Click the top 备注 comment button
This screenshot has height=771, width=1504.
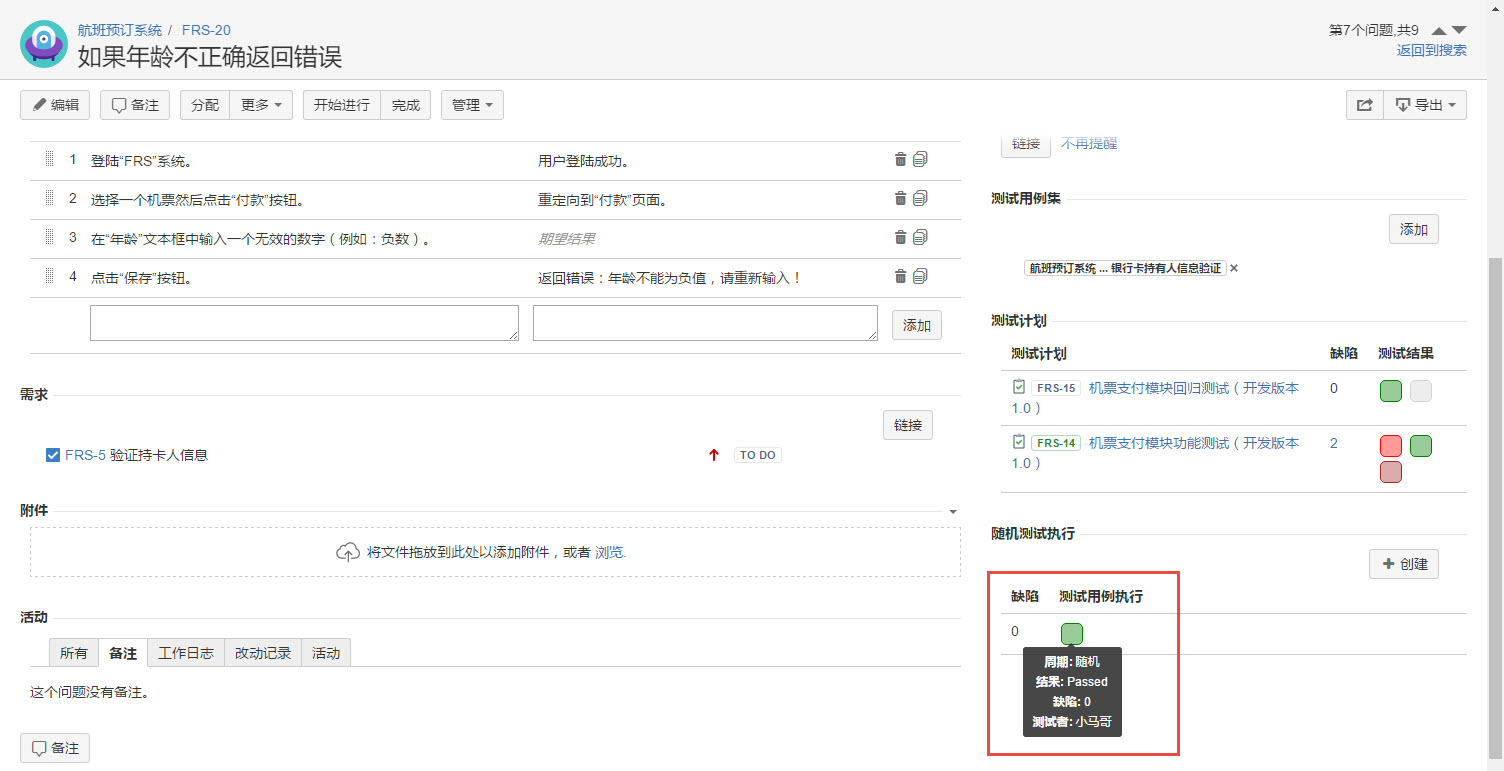(135, 105)
